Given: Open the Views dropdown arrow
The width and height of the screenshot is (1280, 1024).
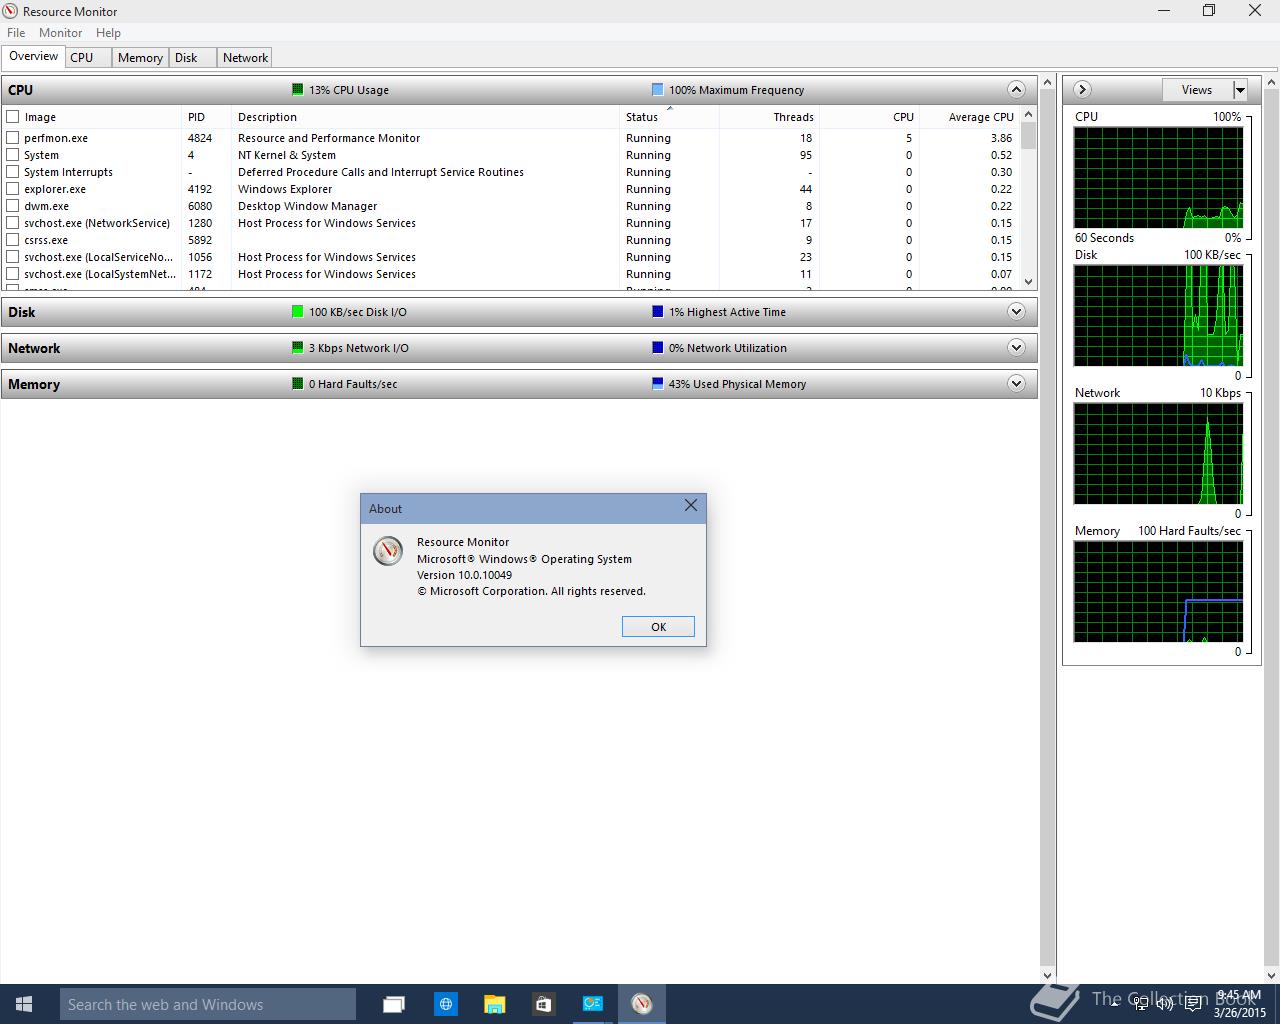Looking at the screenshot, I should [x=1240, y=90].
